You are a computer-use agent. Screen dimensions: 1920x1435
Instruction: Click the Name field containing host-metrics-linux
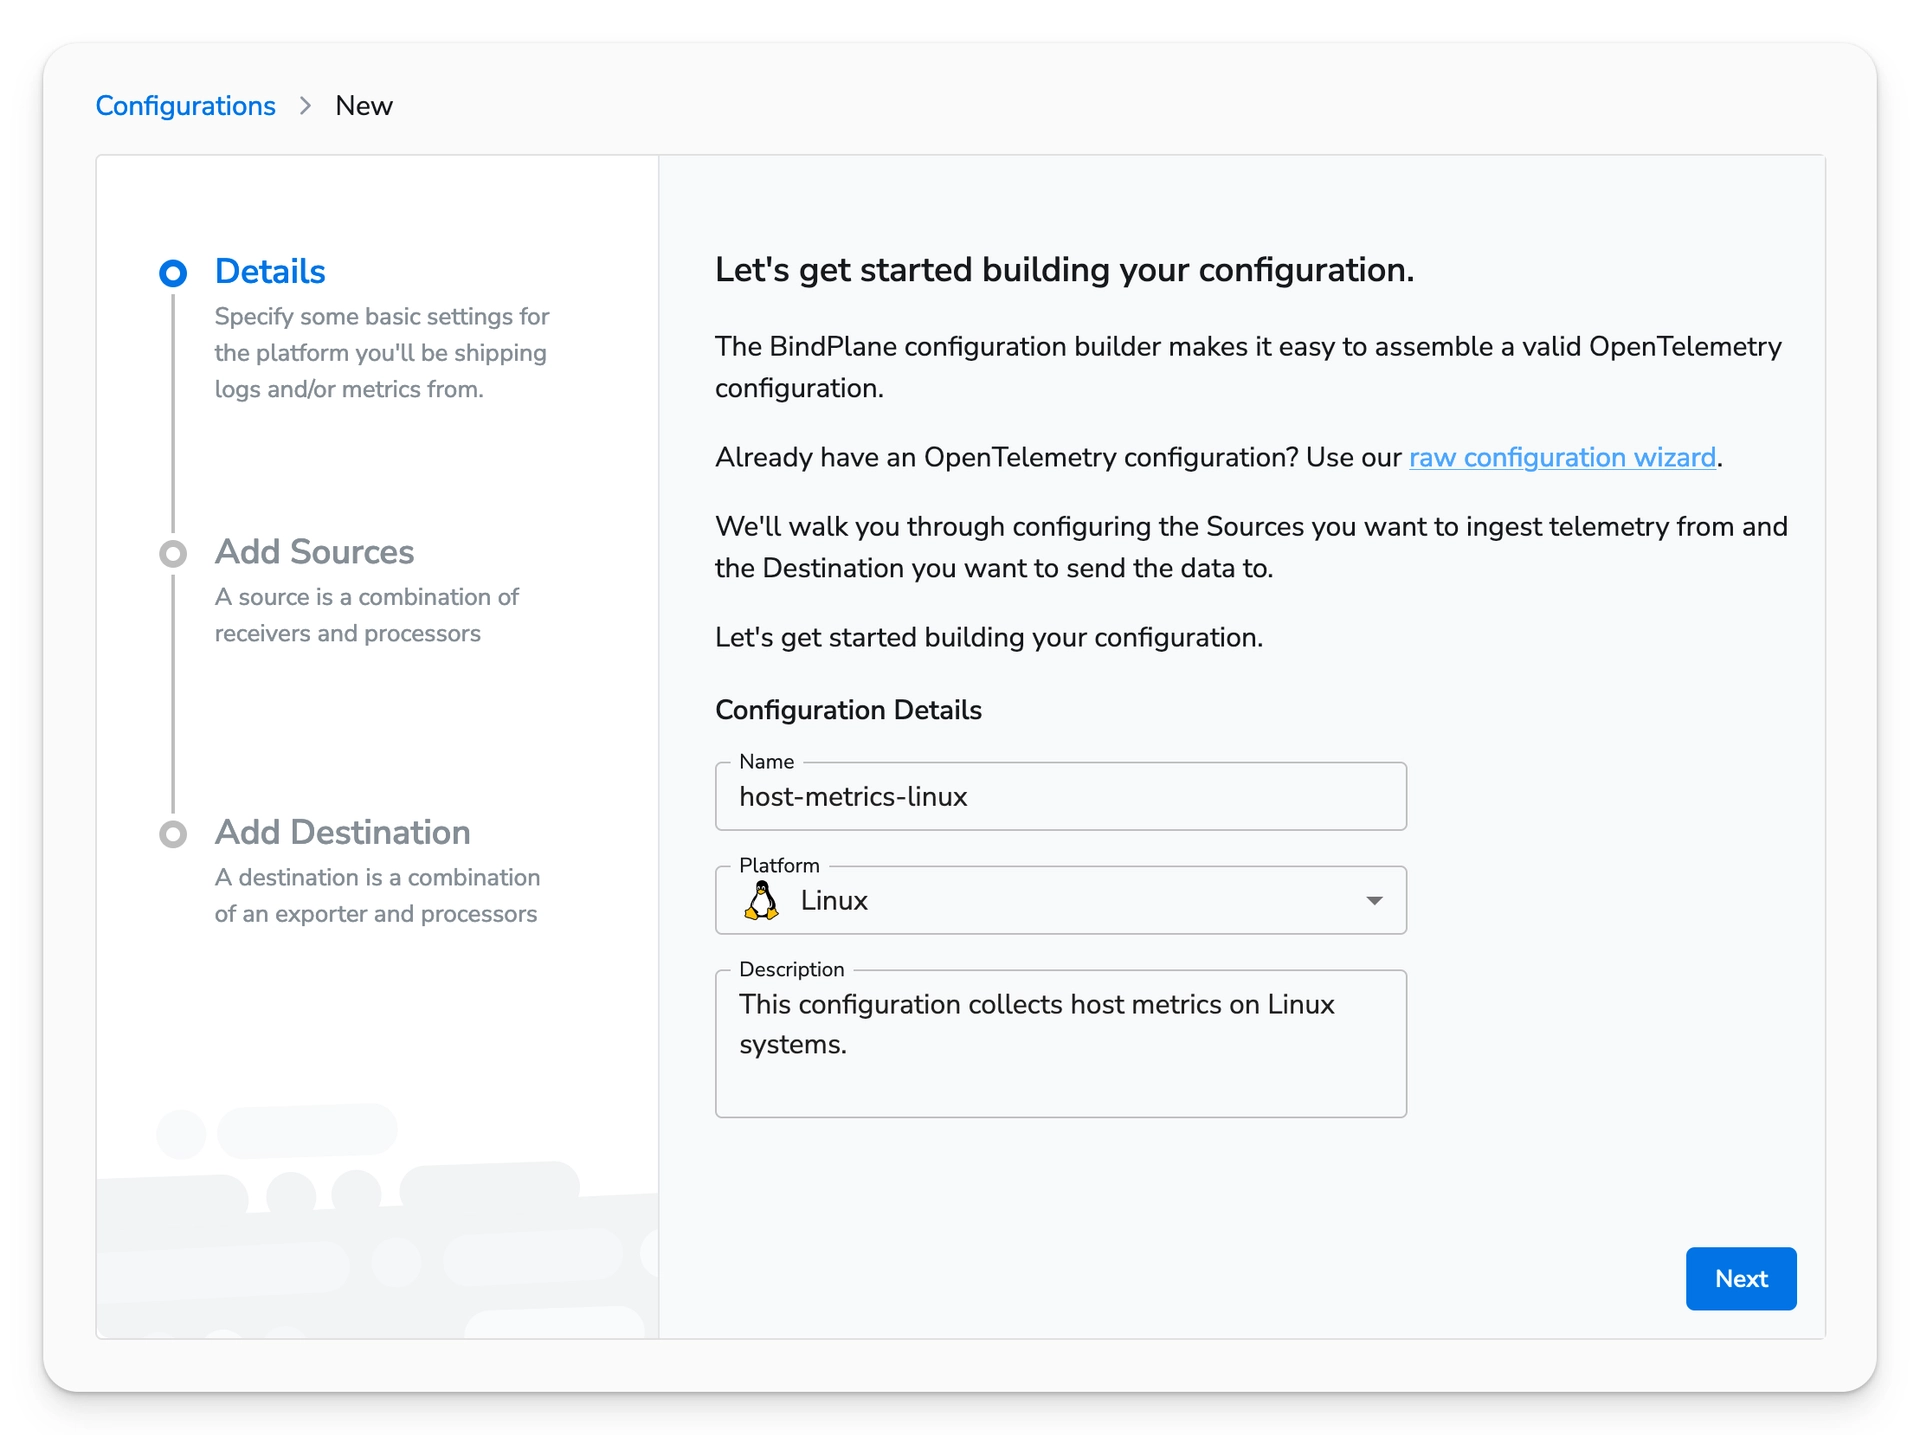coord(1061,797)
